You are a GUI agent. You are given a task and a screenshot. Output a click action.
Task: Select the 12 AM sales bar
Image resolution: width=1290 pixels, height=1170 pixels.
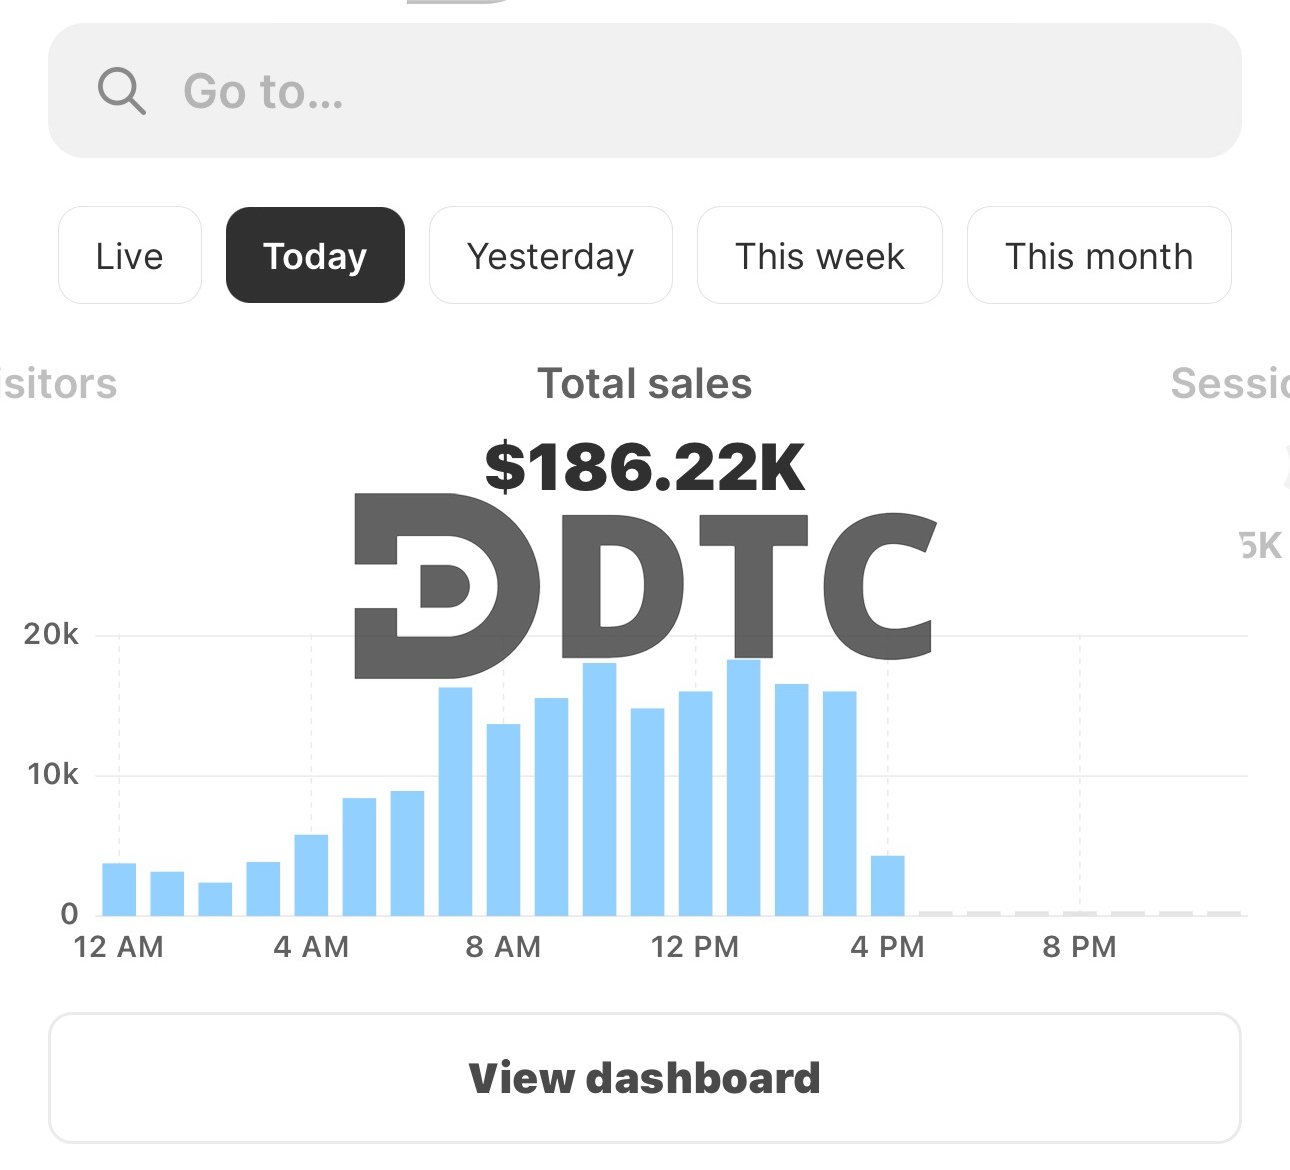point(120,889)
